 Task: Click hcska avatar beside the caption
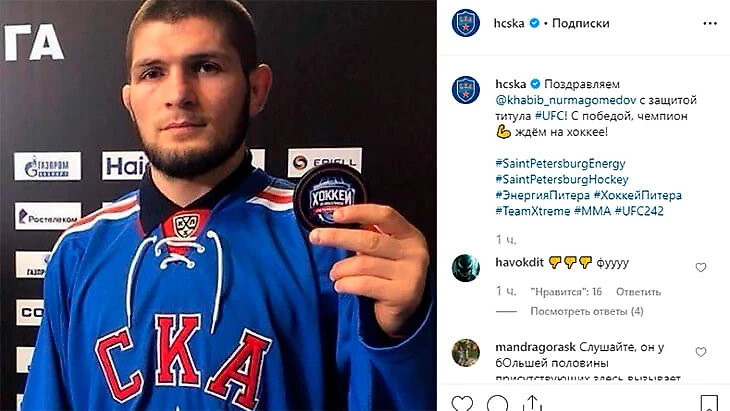(x=465, y=90)
